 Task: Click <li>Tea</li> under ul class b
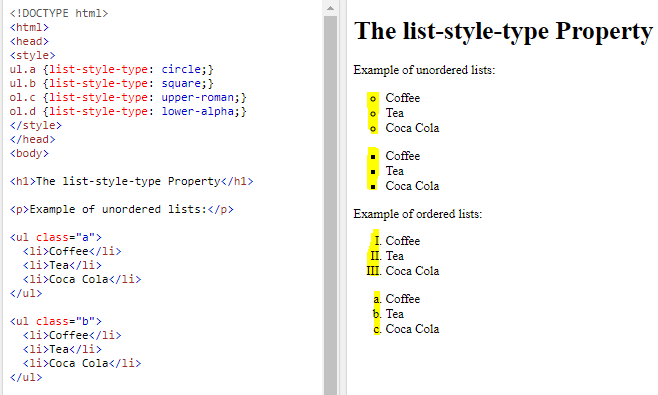coord(62,349)
